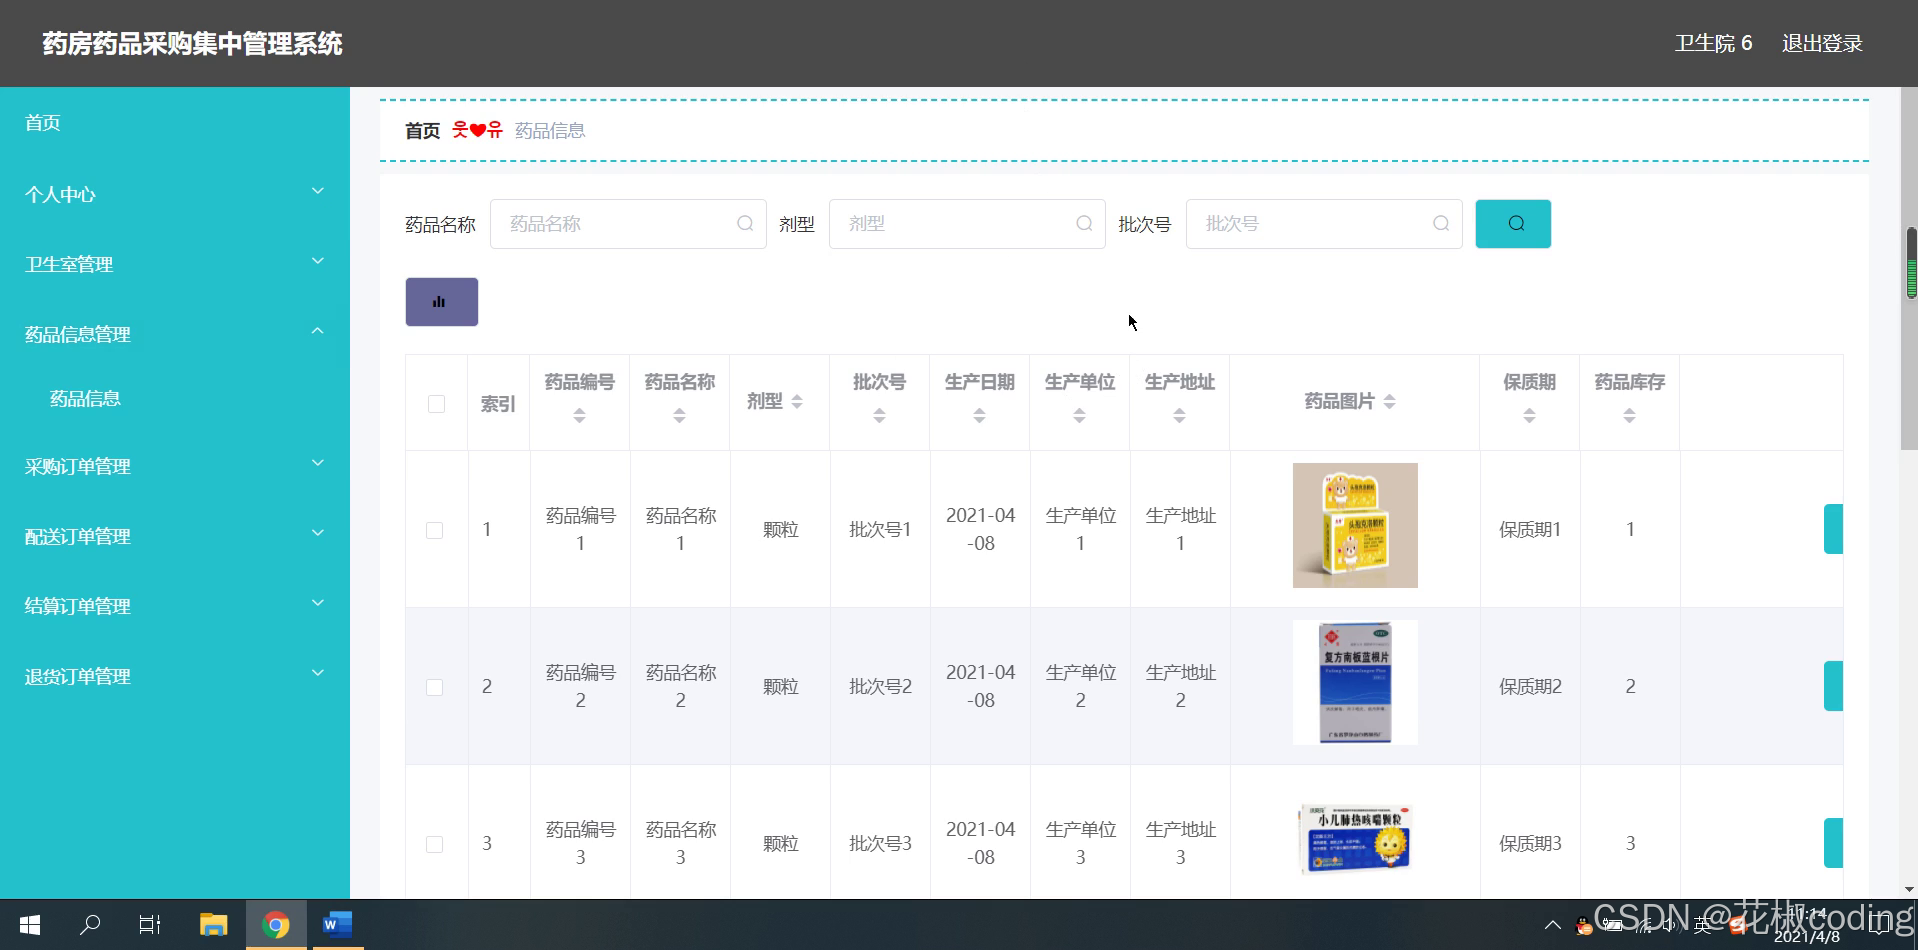
Task: Sort by 批次号 column arrows
Action: point(879,416)
